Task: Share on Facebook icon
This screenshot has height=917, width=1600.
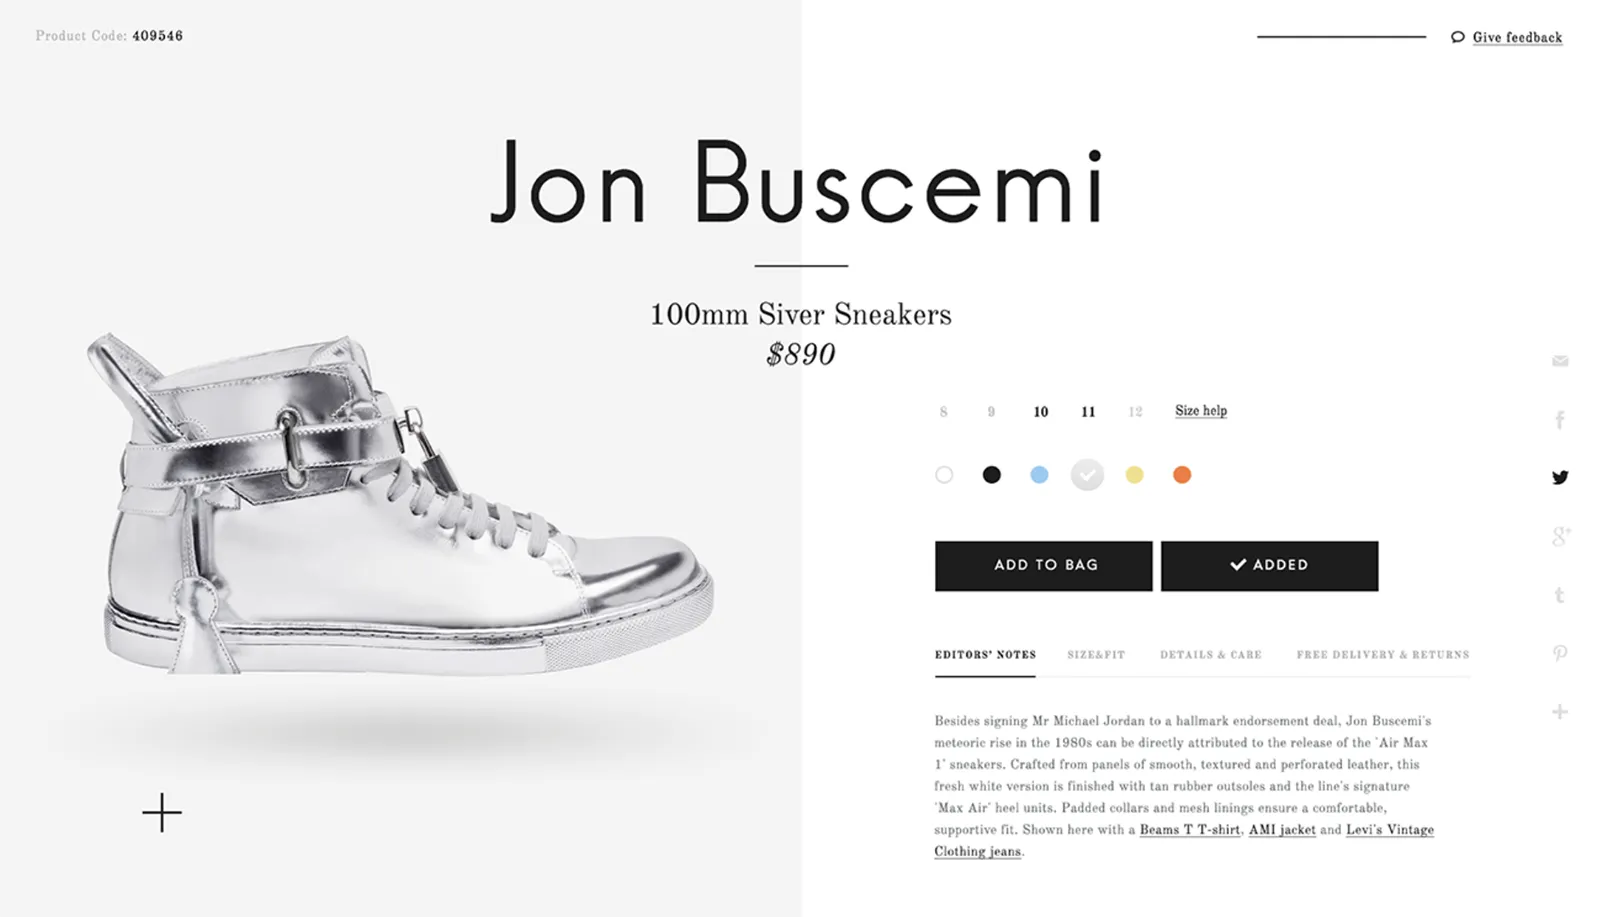Action: pos(1560,420)
